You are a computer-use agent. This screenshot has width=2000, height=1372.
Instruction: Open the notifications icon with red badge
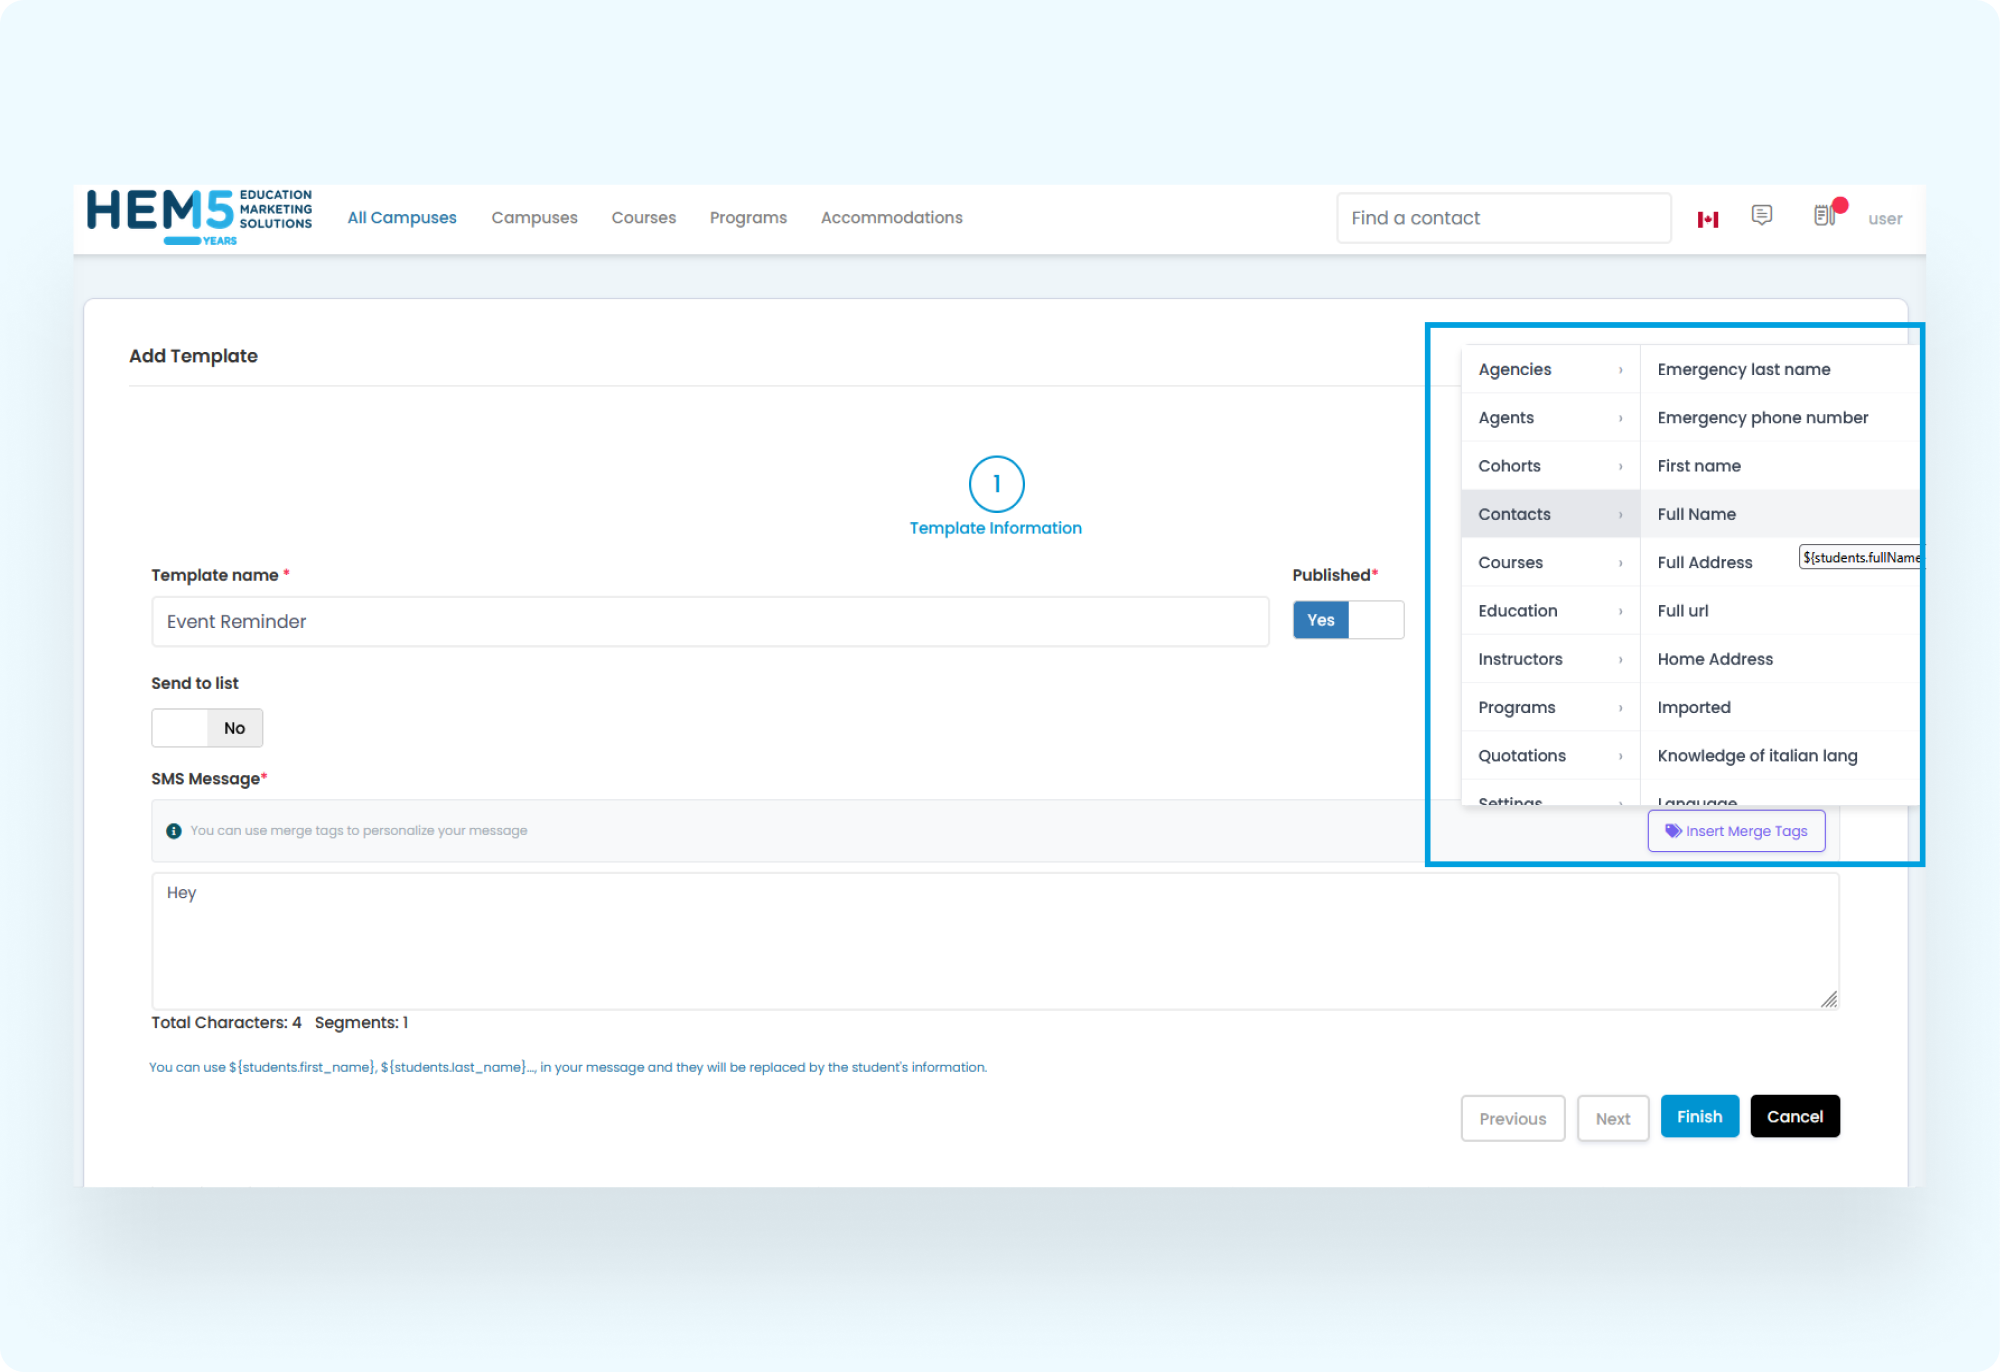tap(1825, 215)
